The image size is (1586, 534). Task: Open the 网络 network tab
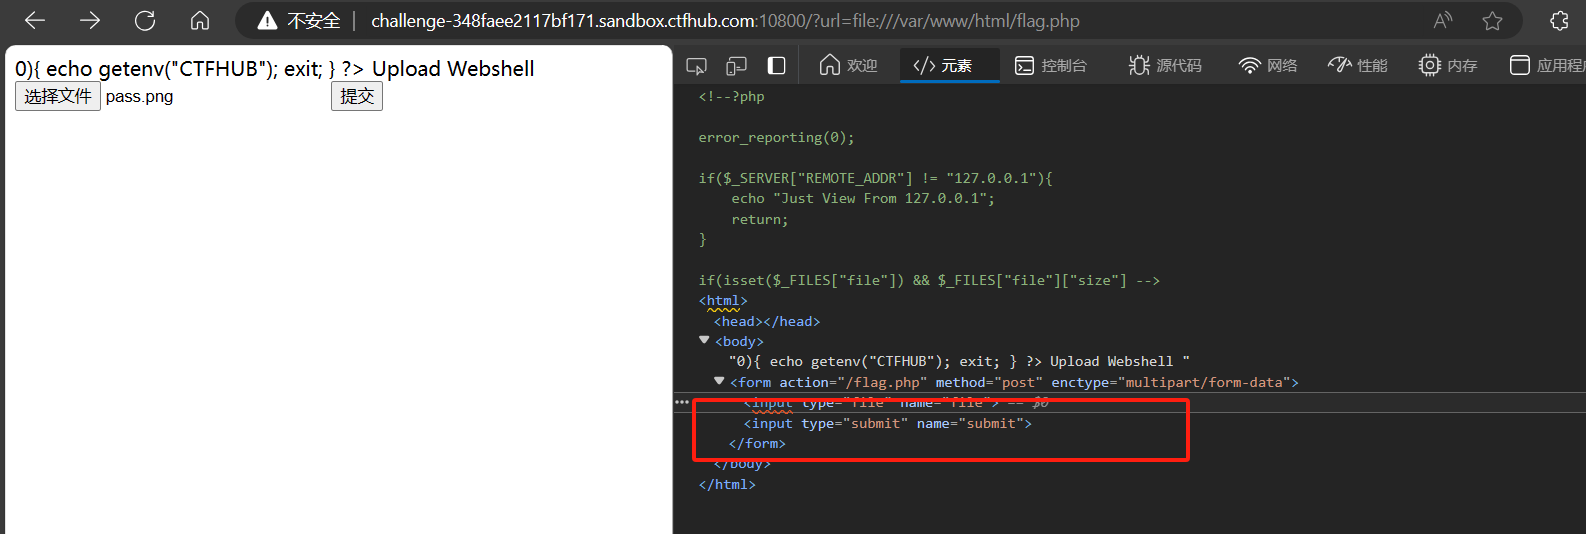click(x=1268, y=65)
